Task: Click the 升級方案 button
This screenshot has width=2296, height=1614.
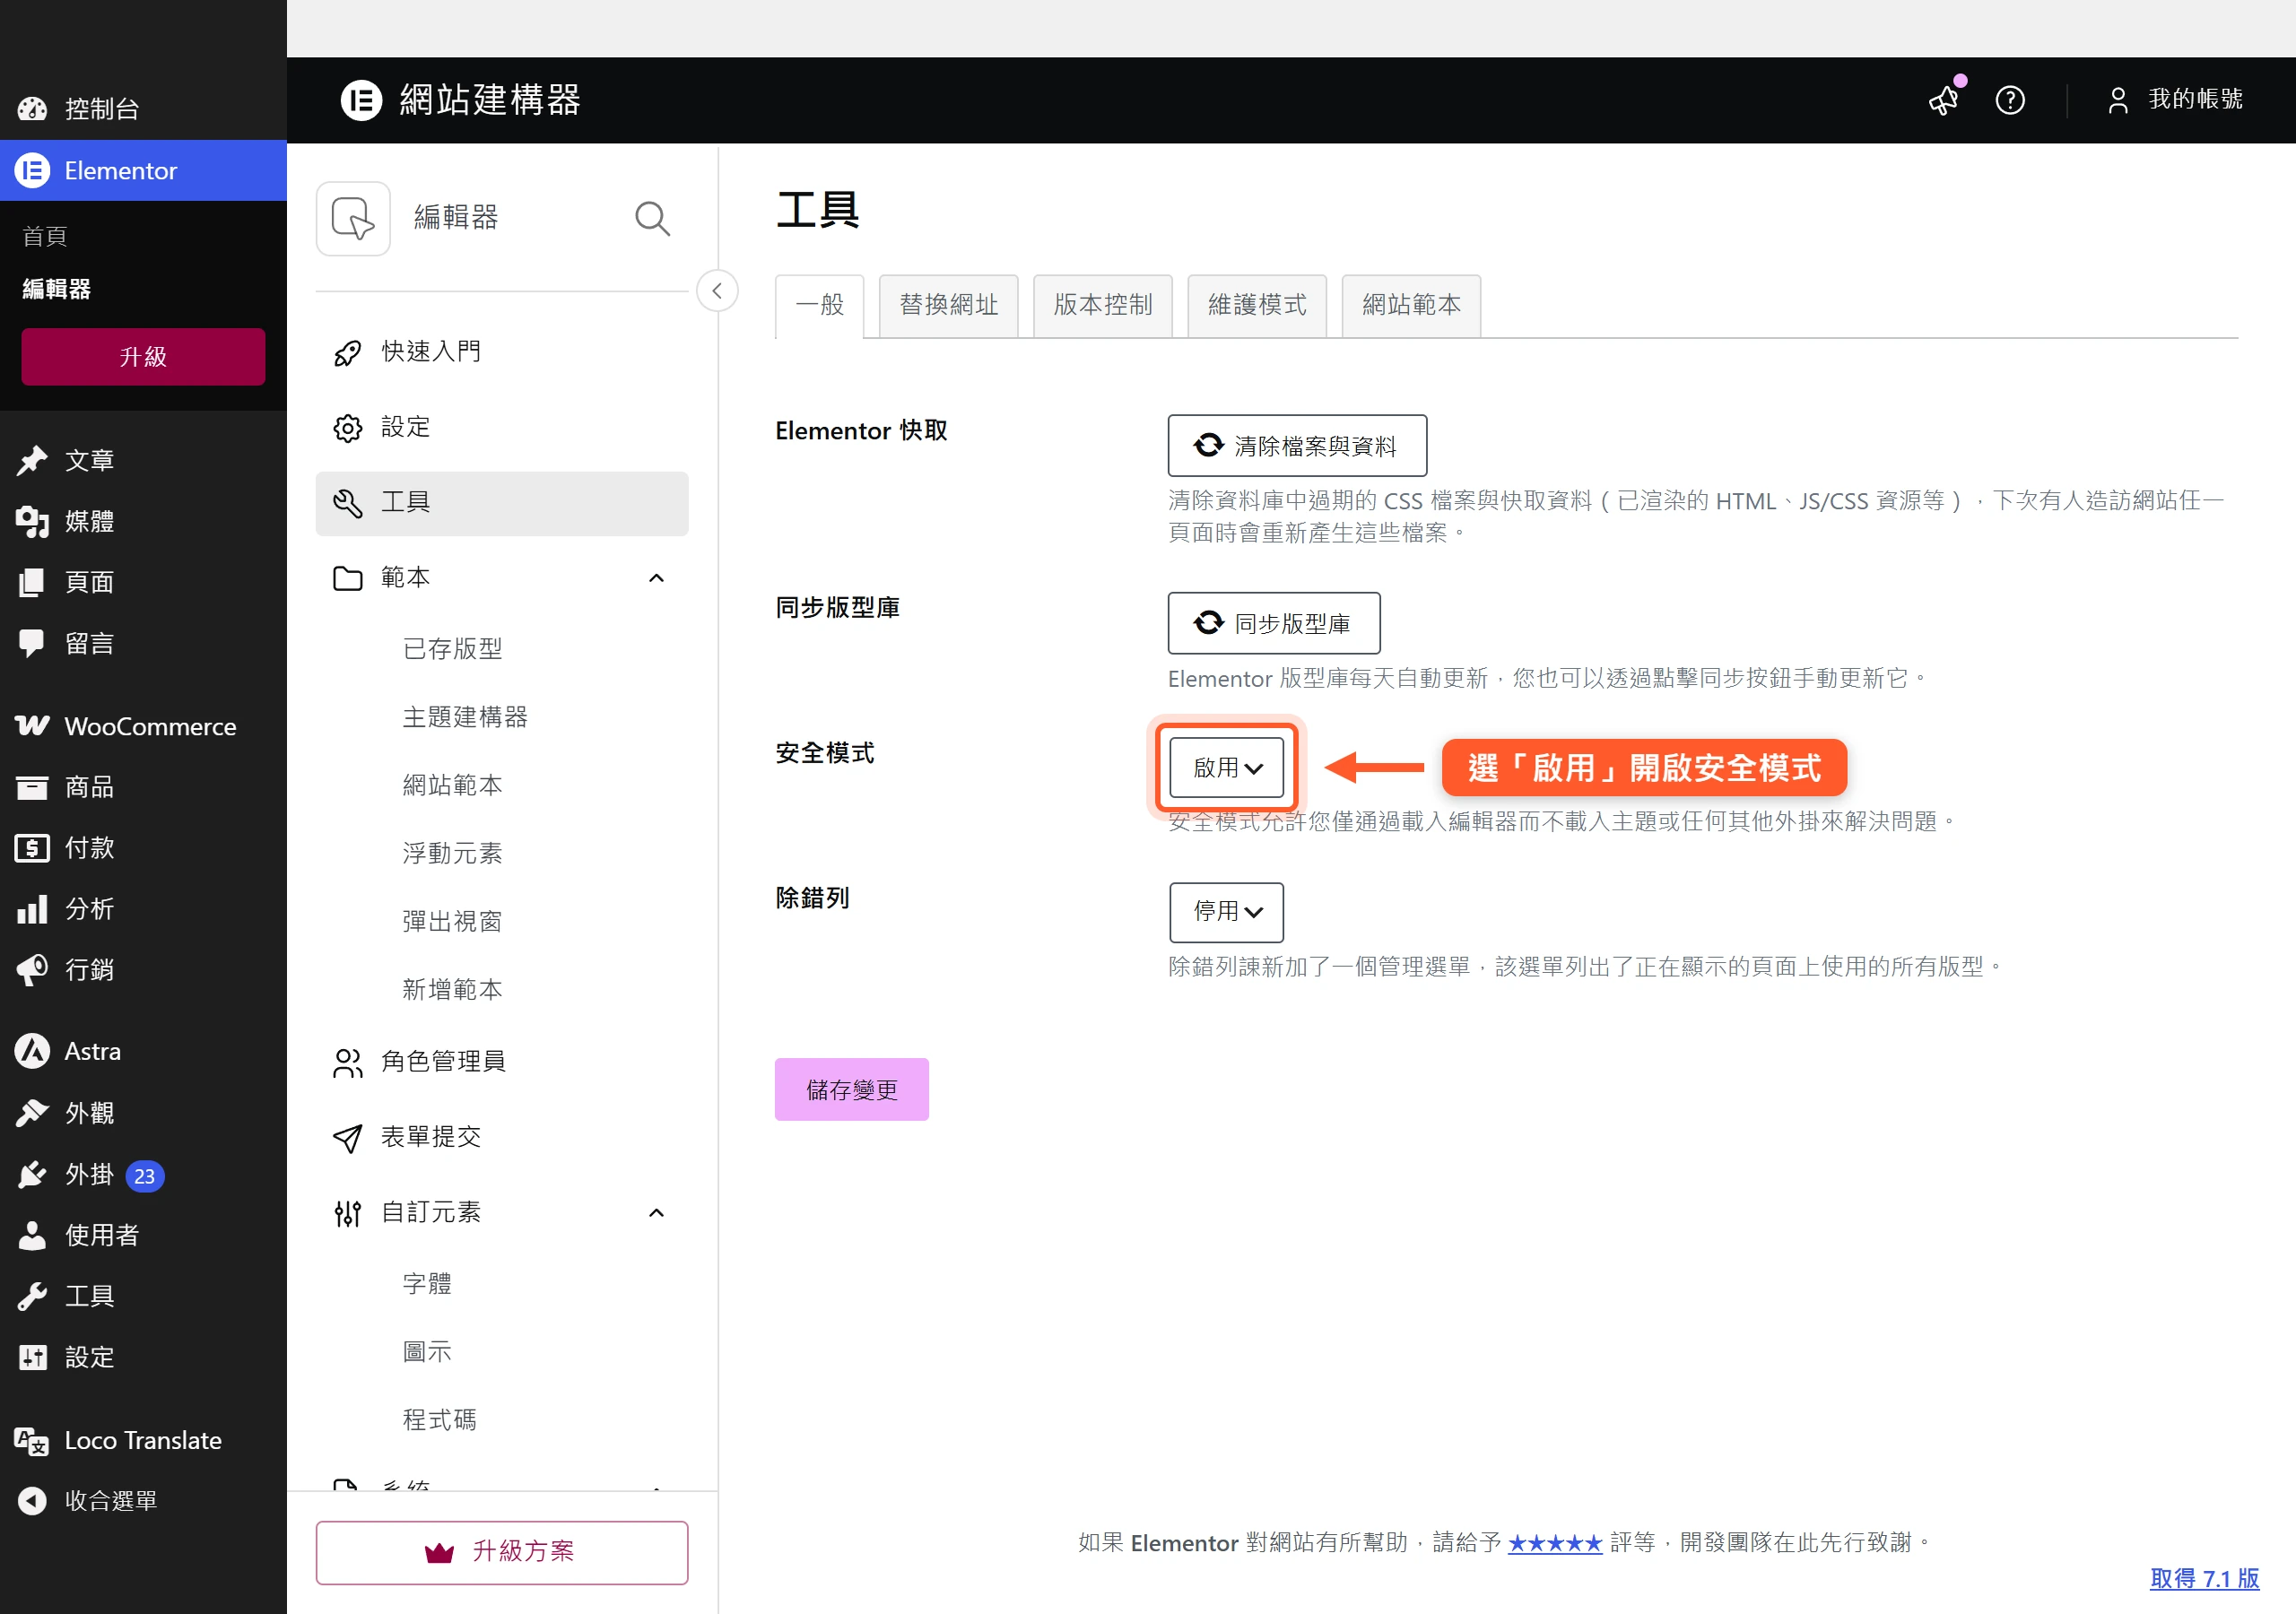Action: pyautogui.click(x=502, y=1552)
